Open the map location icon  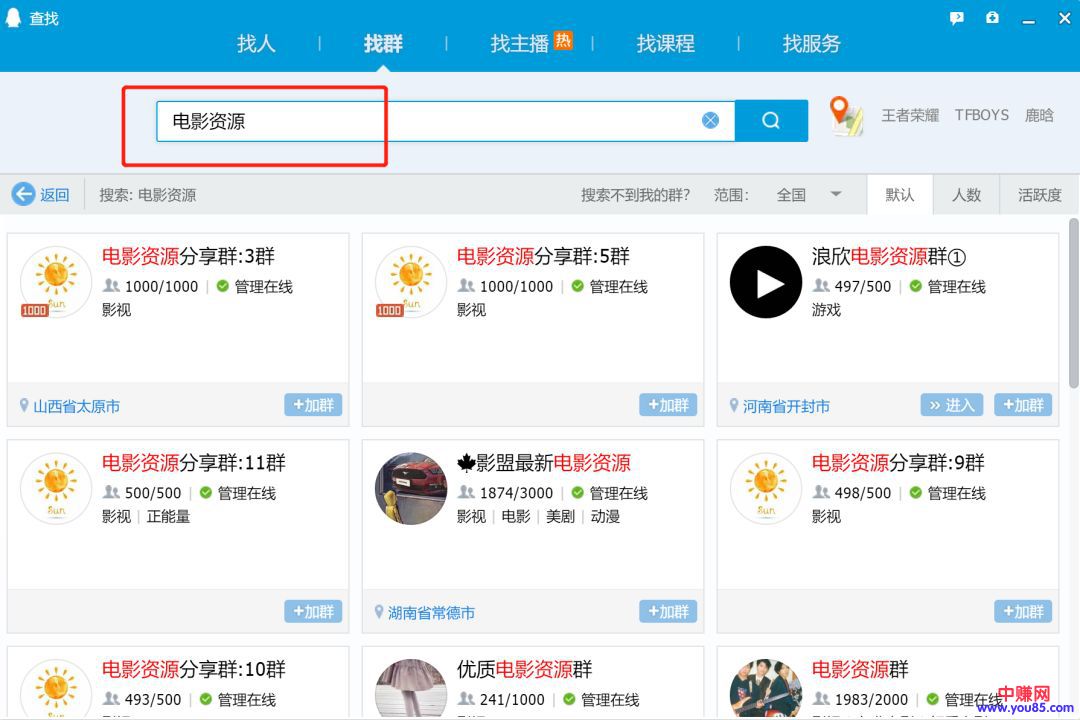846,117
